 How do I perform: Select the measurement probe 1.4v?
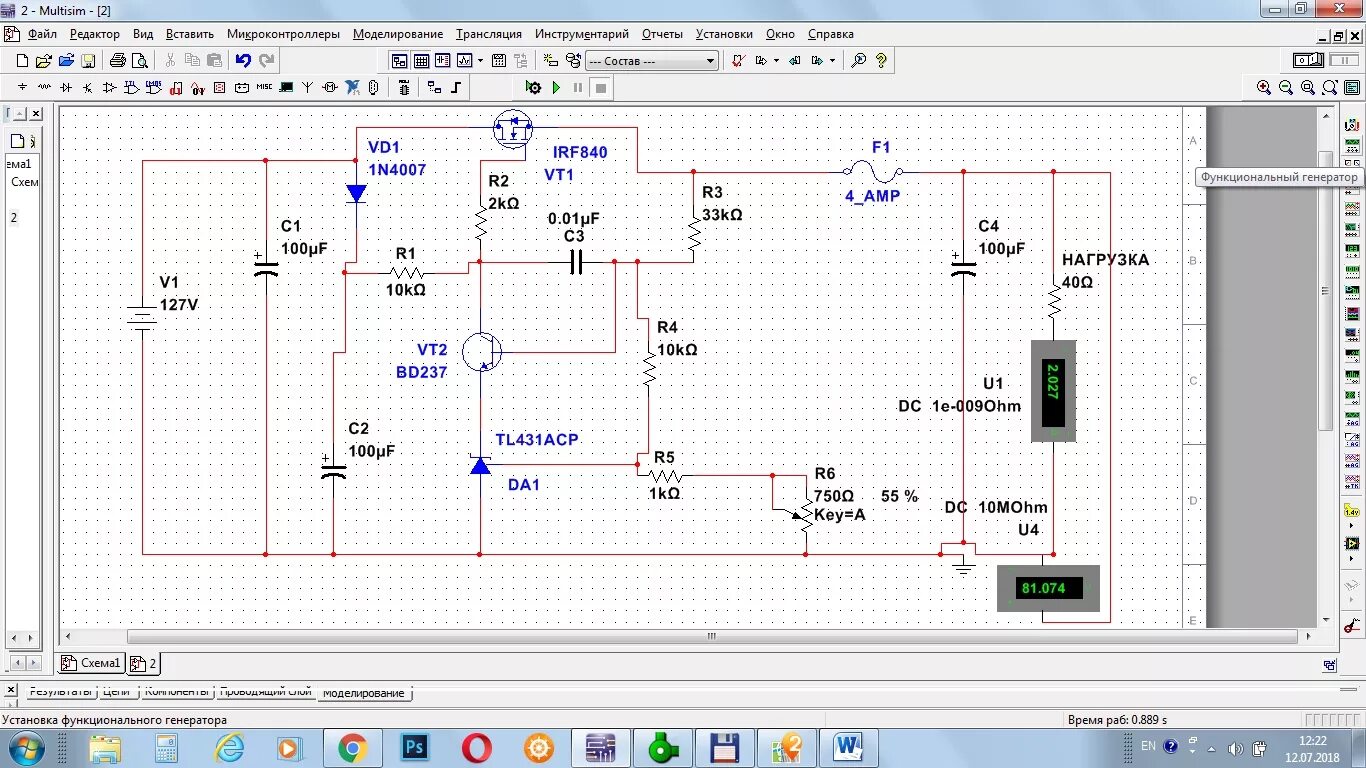1352,509
